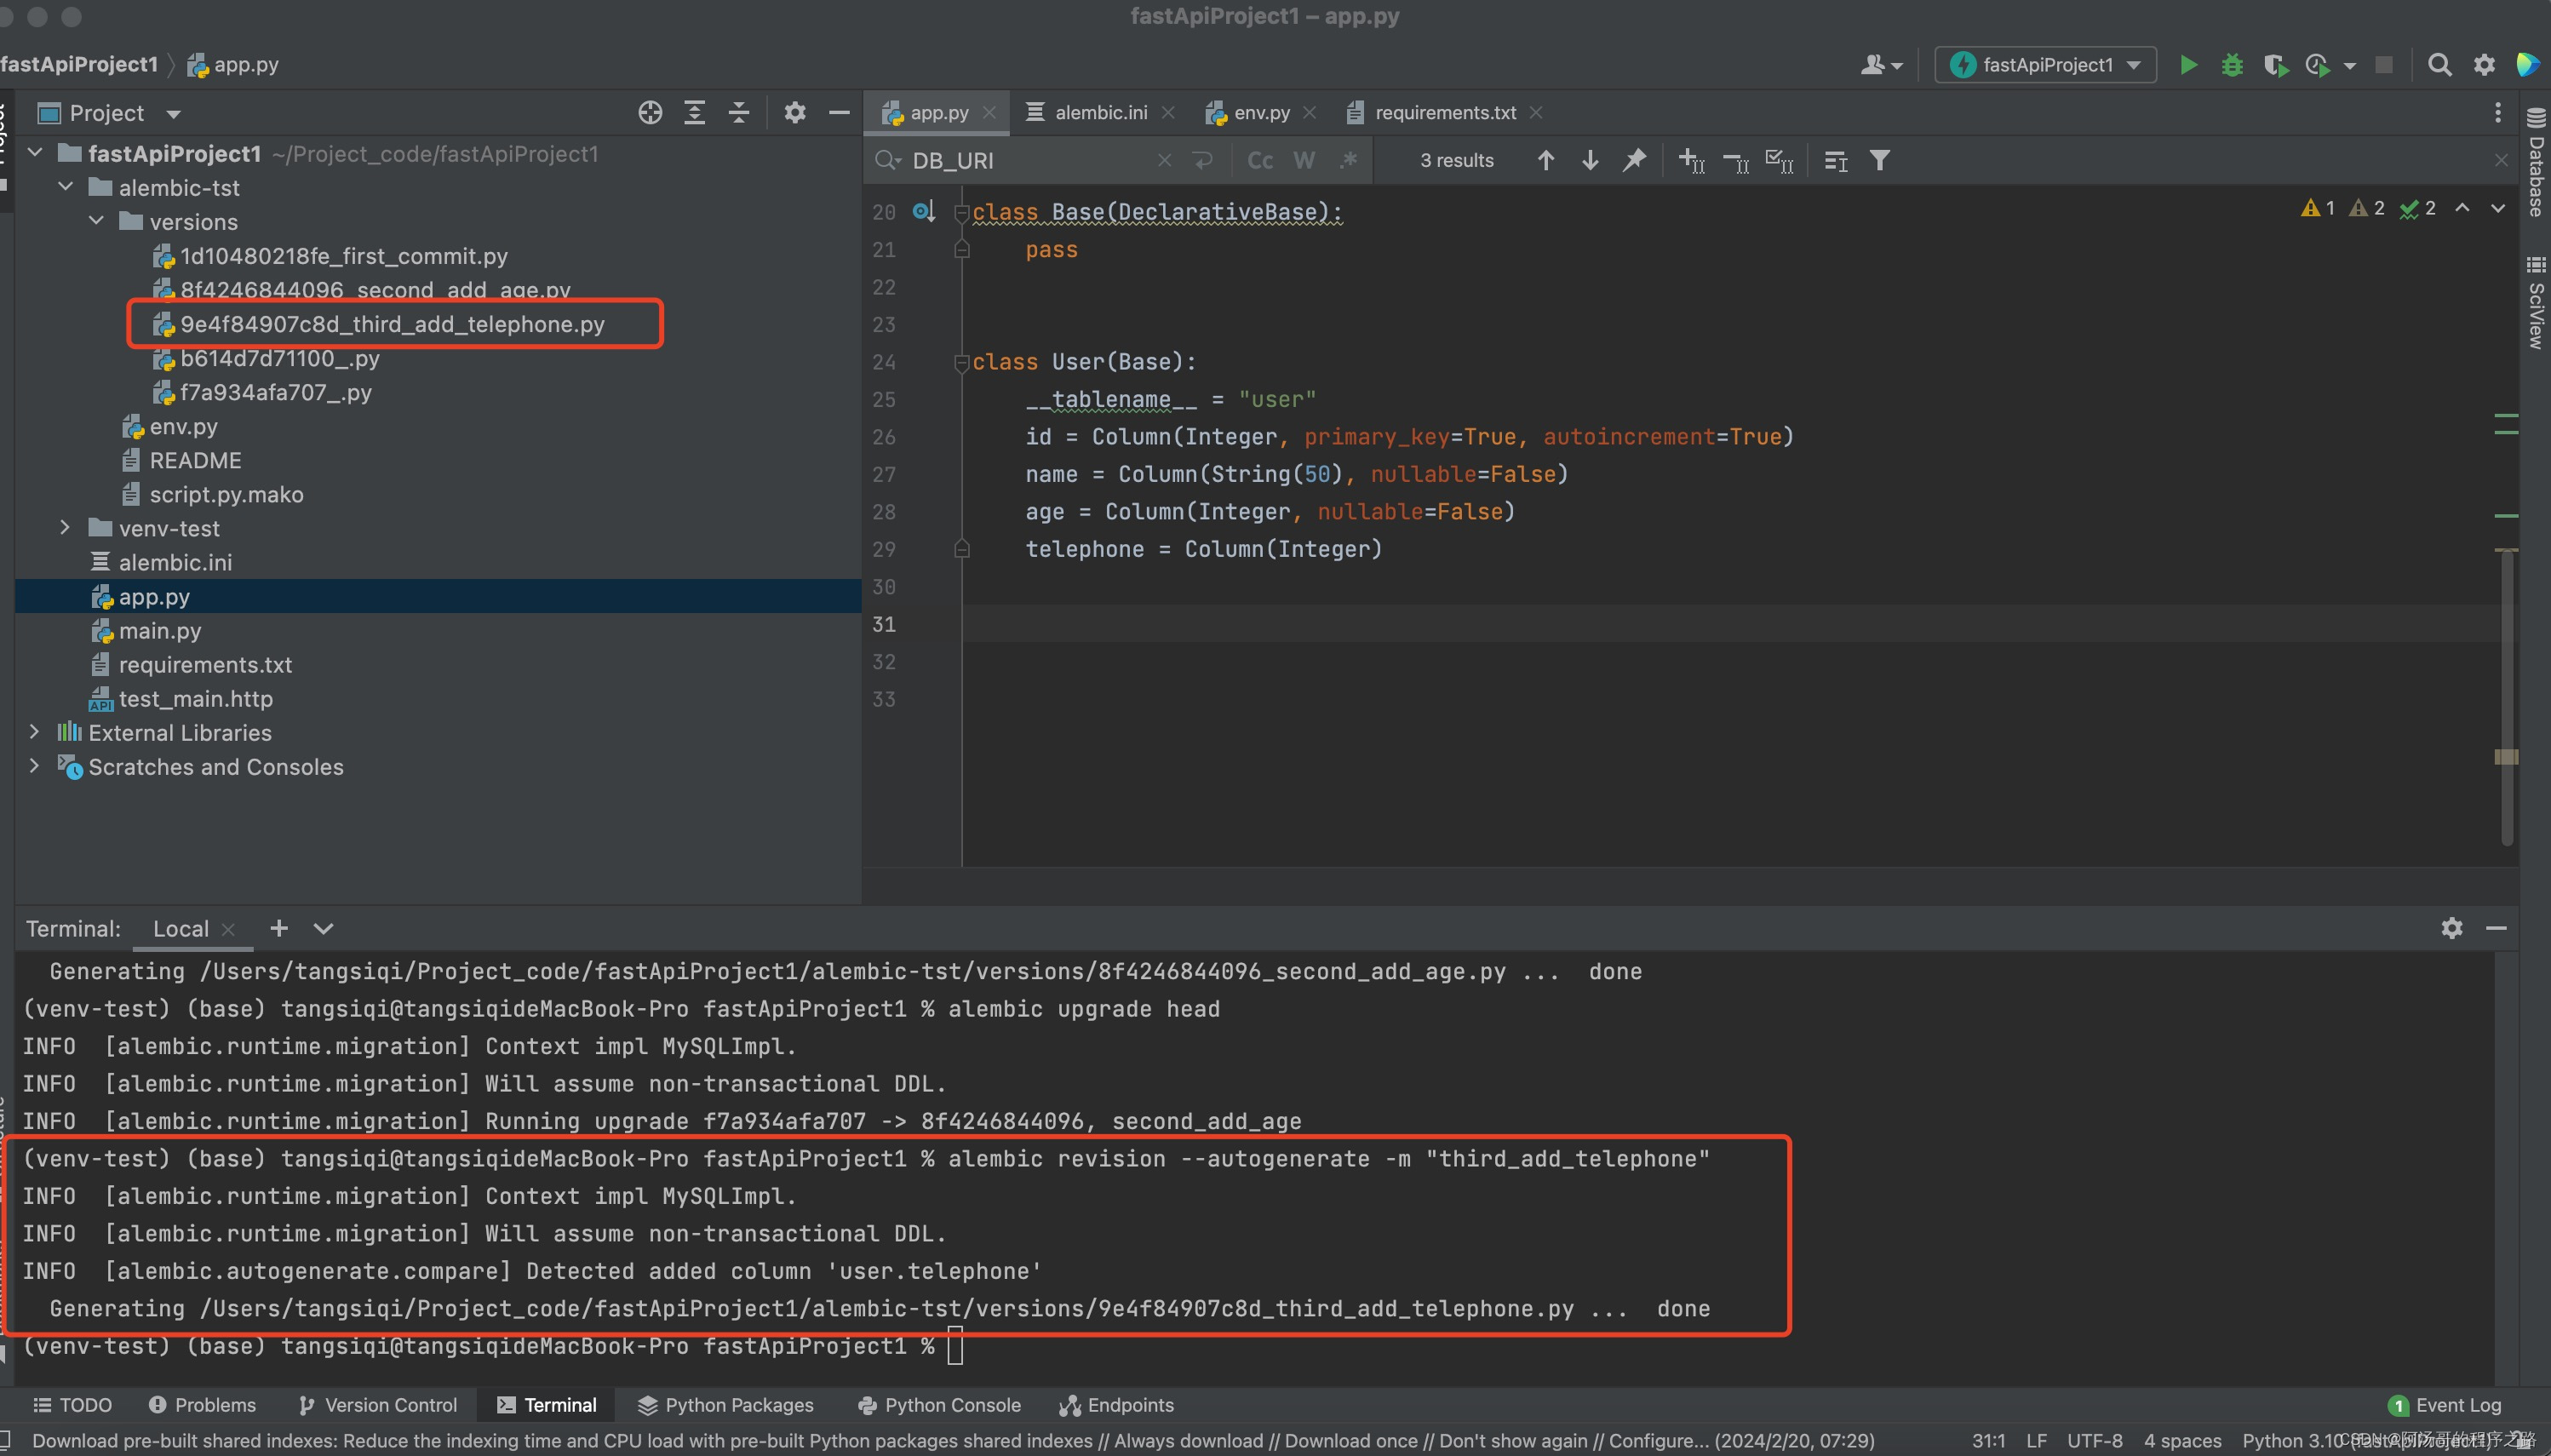Viewport: 2551px width, 1456px height.
Task: Open IDE settings gear in top toolbar
Action: click(2484, 65)
